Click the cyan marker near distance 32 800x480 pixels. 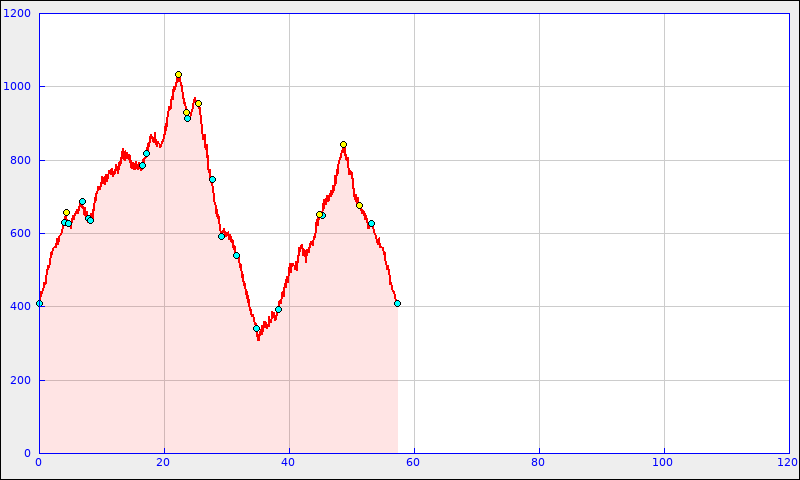[x=236, y=255]
